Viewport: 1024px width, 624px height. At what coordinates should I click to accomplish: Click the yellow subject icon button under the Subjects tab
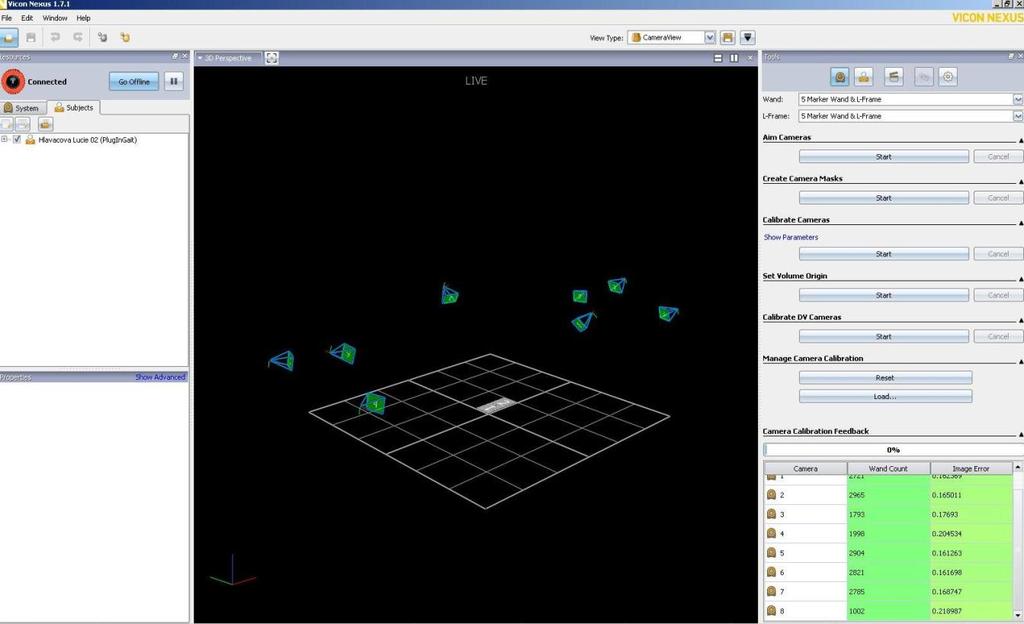click(x=45, y=124)
